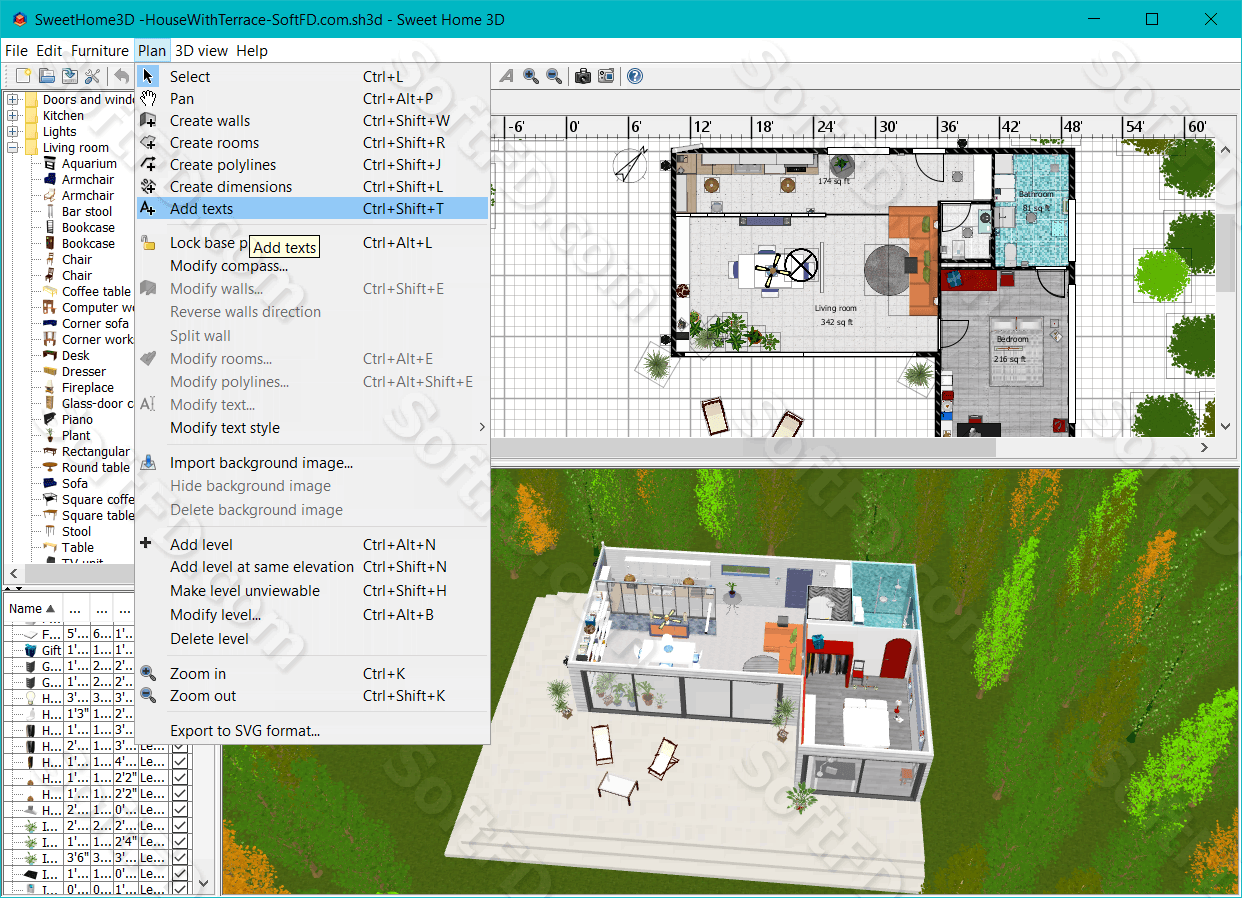The image size is (1242, 898).
Task: Click the New home toolbar icon
Action: [x=24, y=76]
